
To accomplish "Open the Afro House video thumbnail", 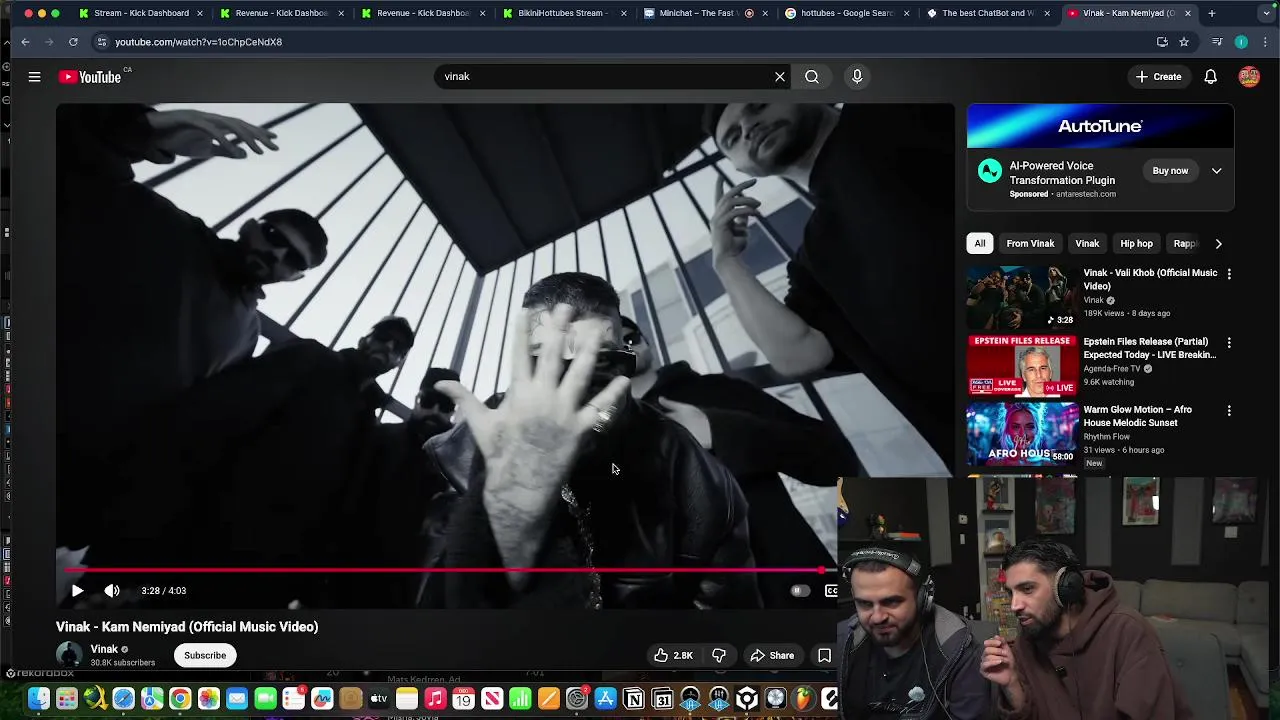I will tap(1022, 433).
